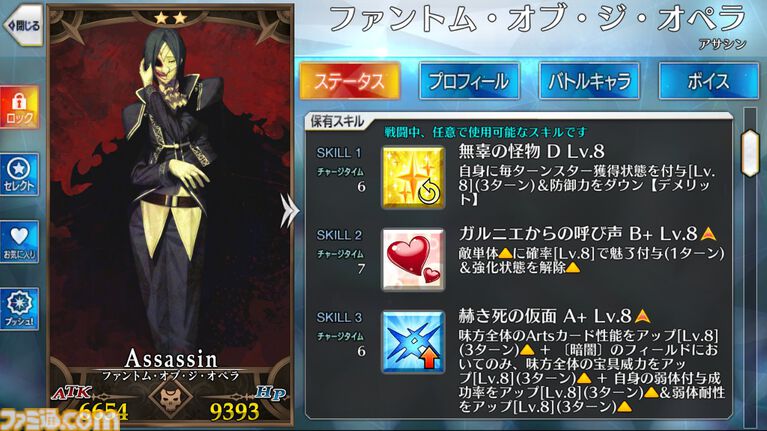Toggle the red ロック lock button
Screen dimensions: 767x431
19,108
